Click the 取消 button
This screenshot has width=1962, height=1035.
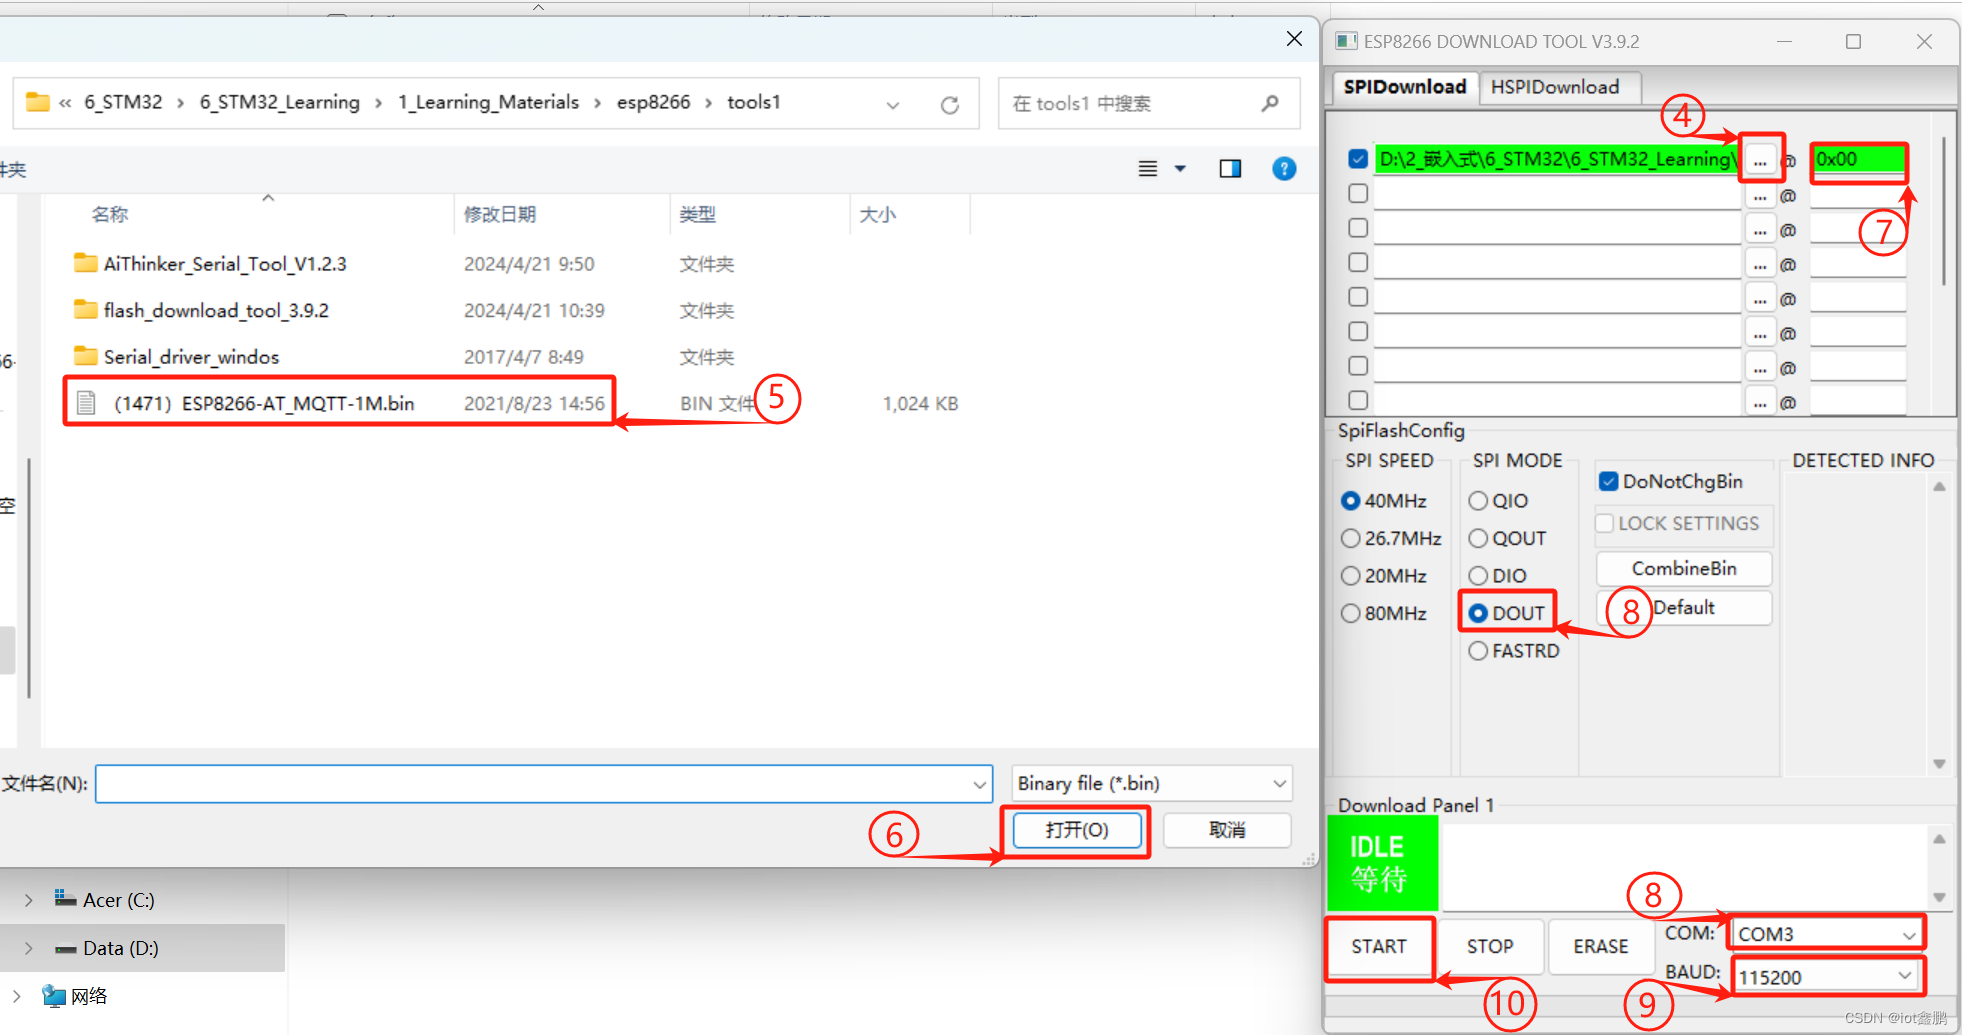click(1227, 830)
